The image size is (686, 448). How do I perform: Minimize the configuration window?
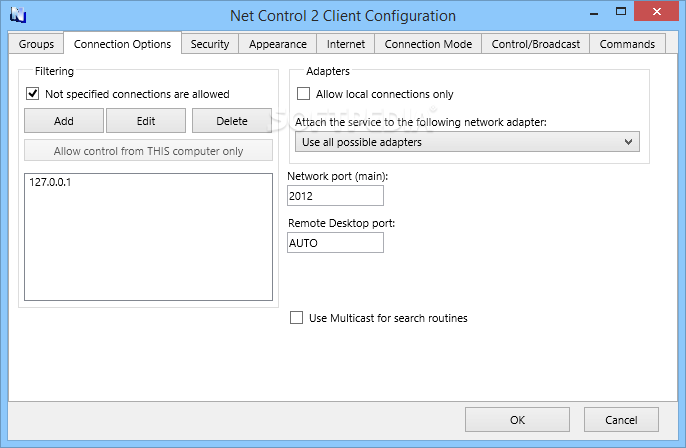(x=594, y=14)
